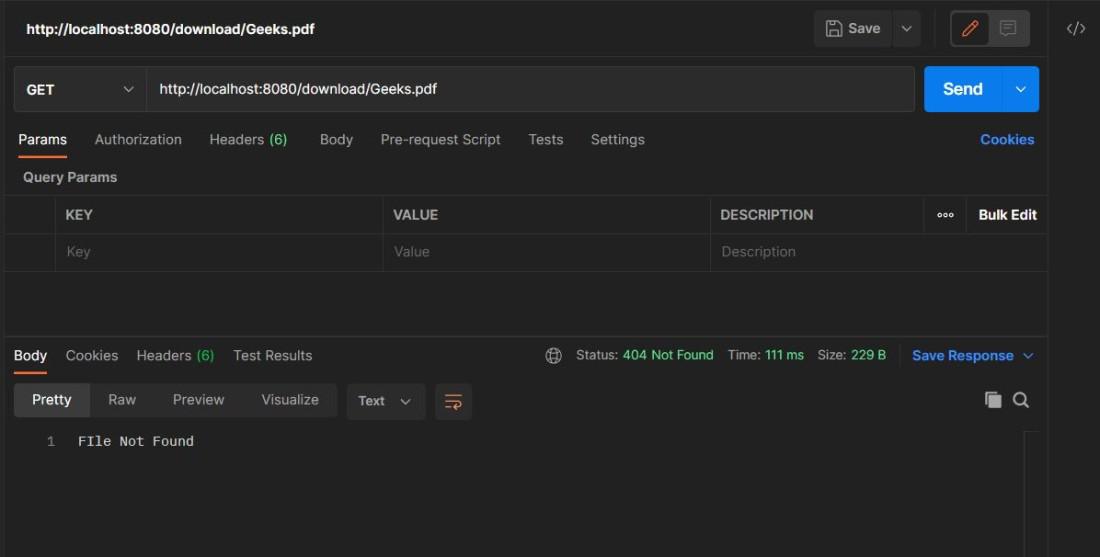Click the Save button

pos(853,29)
